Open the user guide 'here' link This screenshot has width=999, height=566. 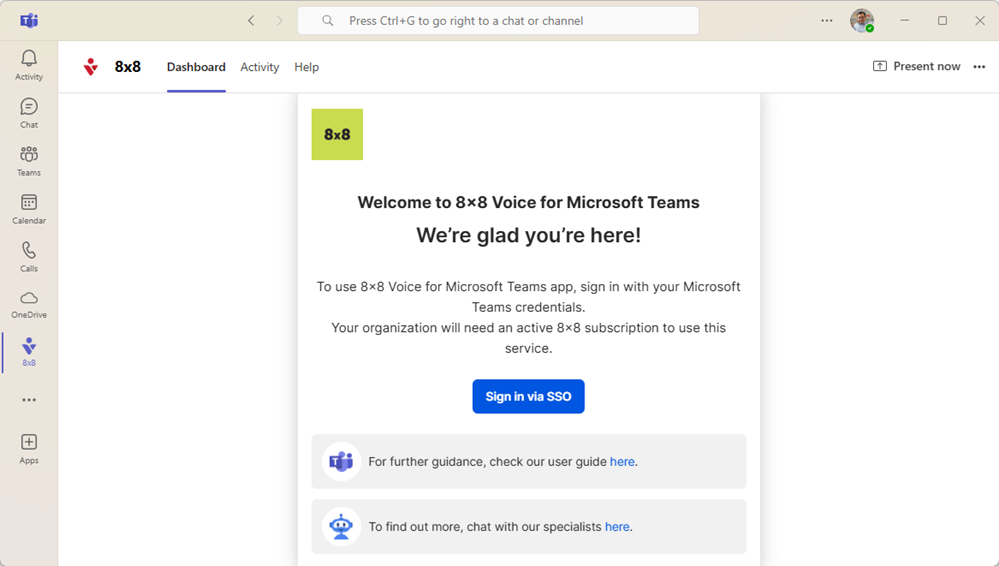point(622,462)
